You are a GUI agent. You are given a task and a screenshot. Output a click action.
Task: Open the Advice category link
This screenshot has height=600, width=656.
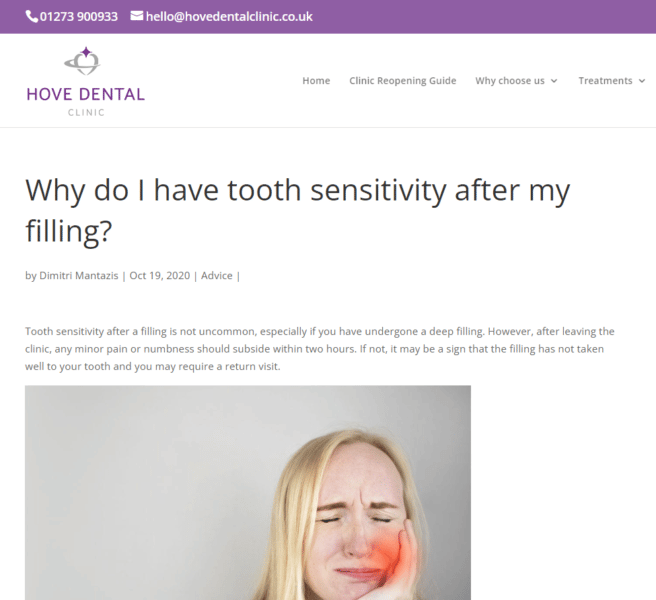216,276
